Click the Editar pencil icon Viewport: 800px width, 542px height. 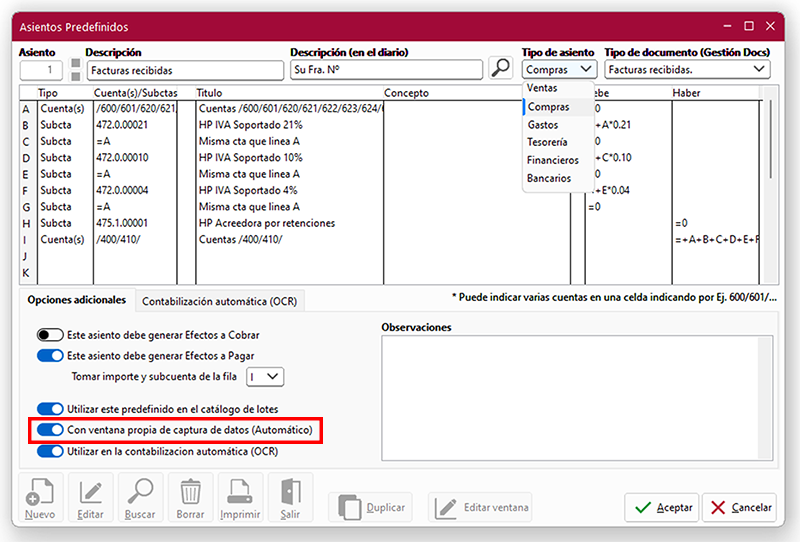click(x=91, y=497)
